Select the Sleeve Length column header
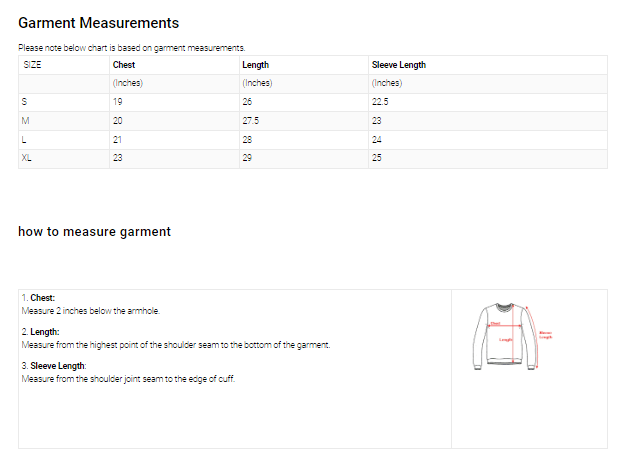 (398, 65)
